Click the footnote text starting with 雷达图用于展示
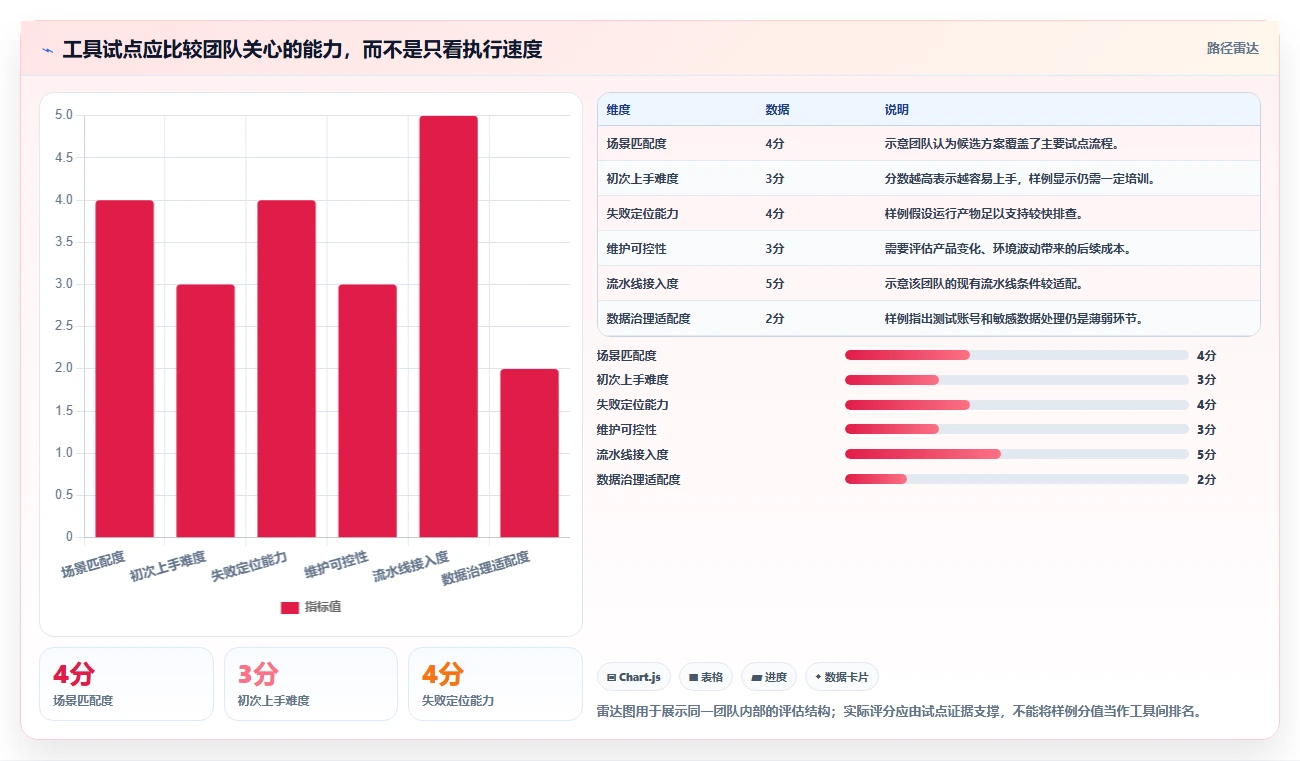Viewport: 1300px width, 761px height. [899, 712]
